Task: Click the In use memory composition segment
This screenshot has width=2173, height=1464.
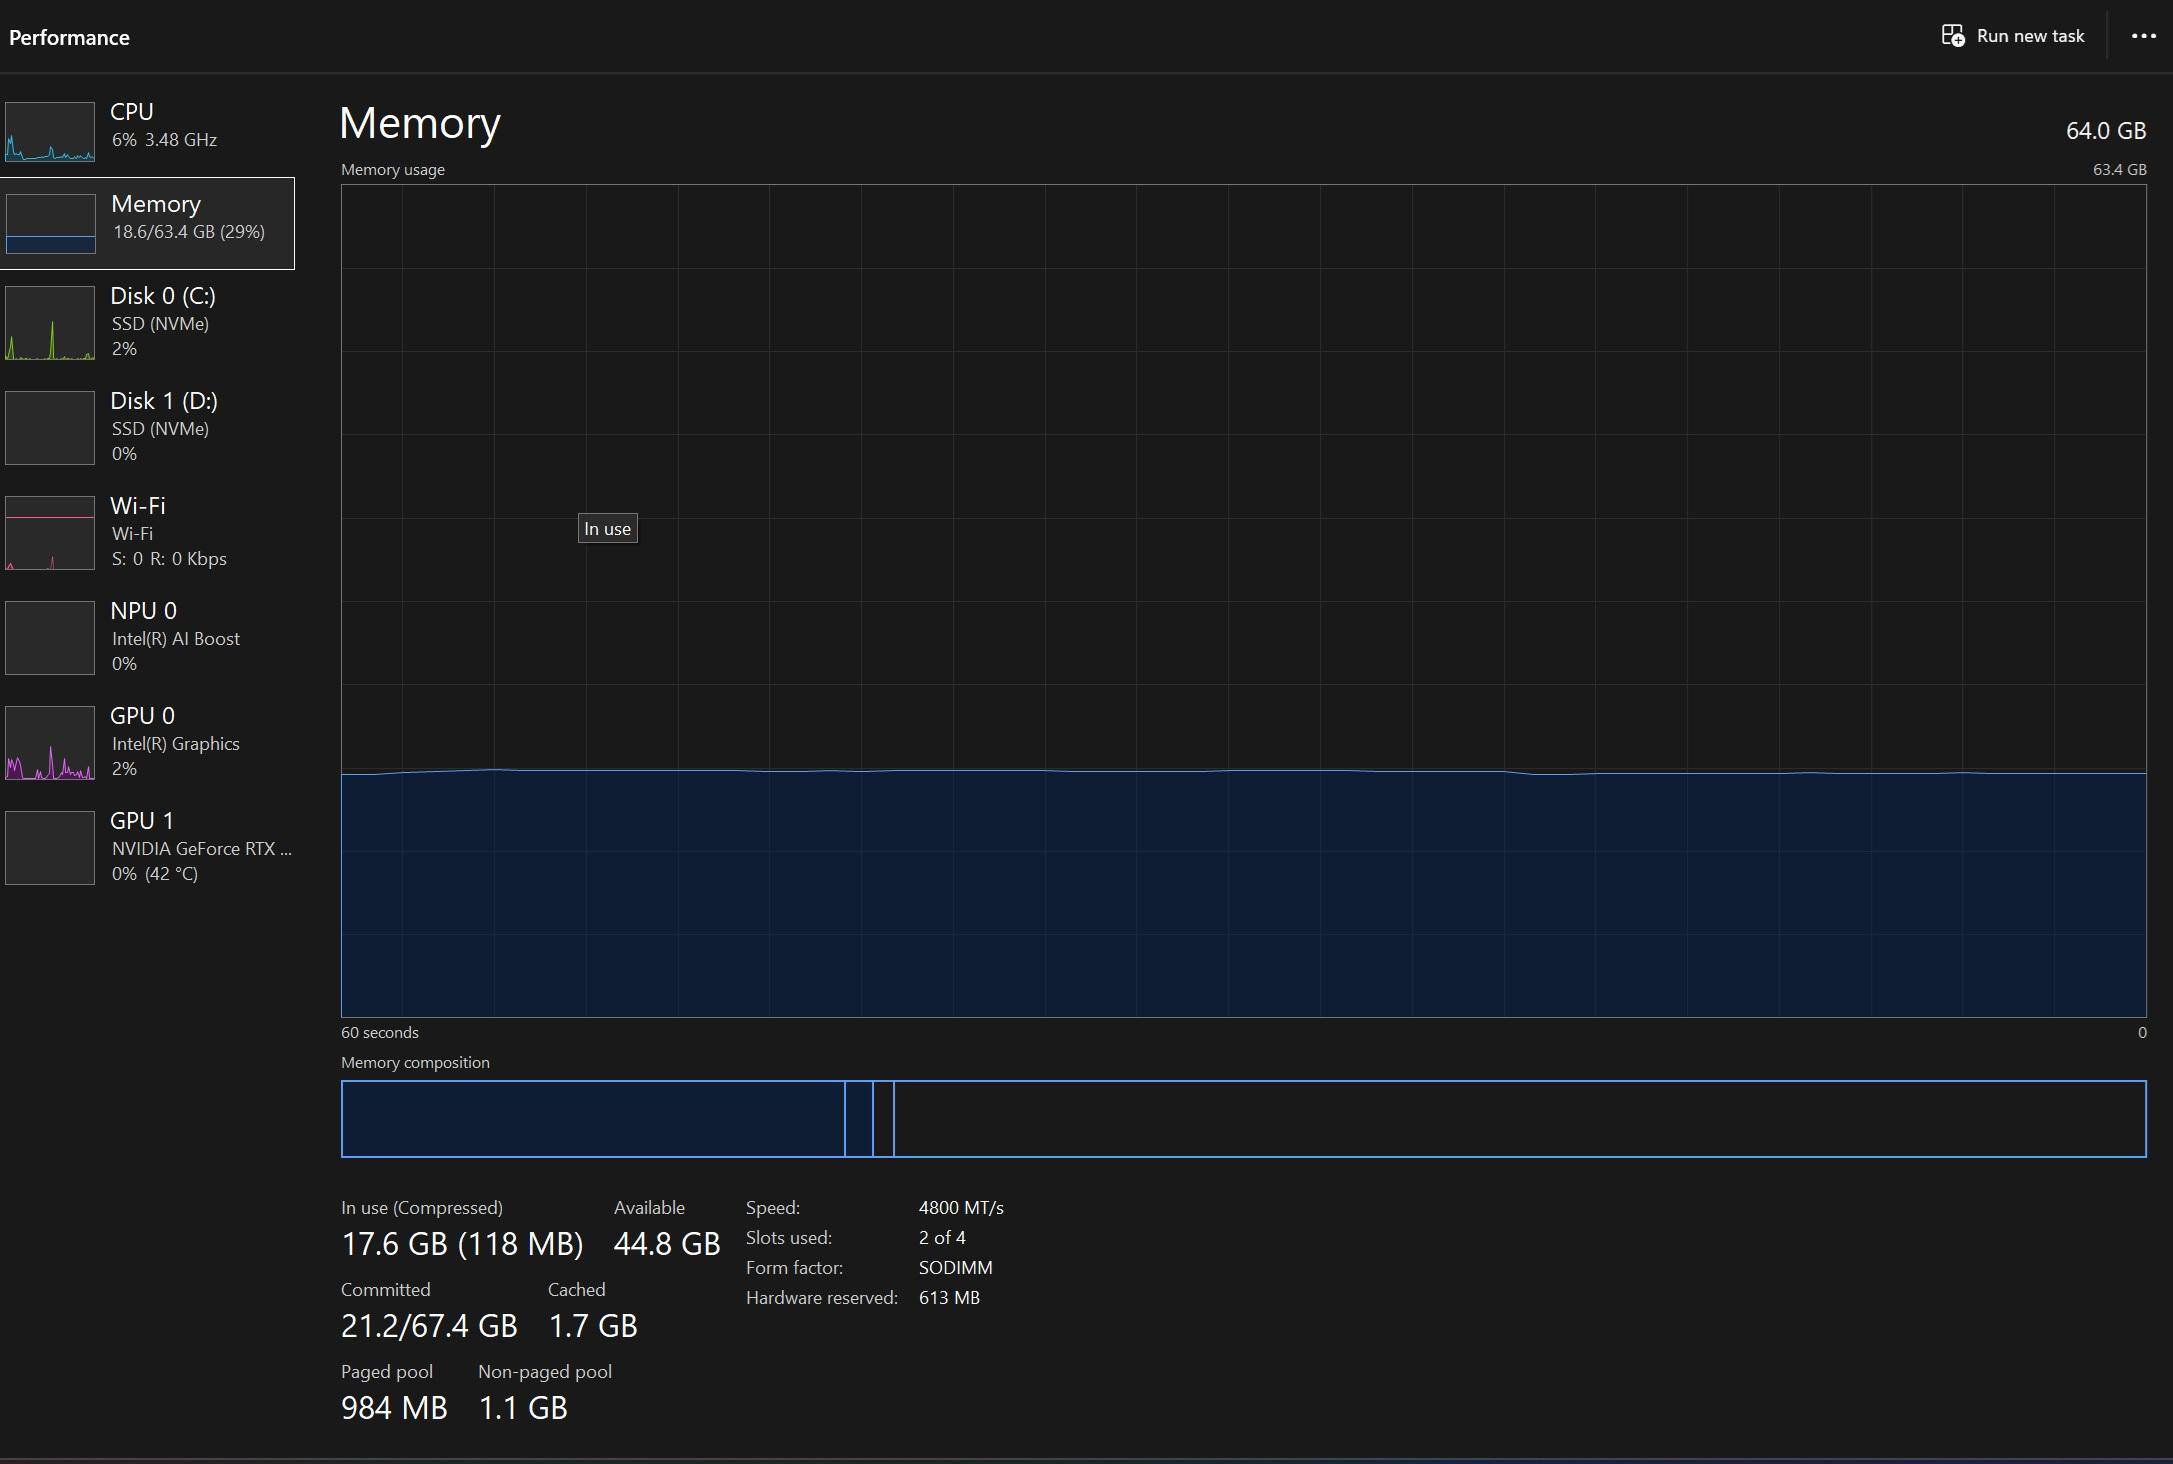Action: pos(592,1119)
